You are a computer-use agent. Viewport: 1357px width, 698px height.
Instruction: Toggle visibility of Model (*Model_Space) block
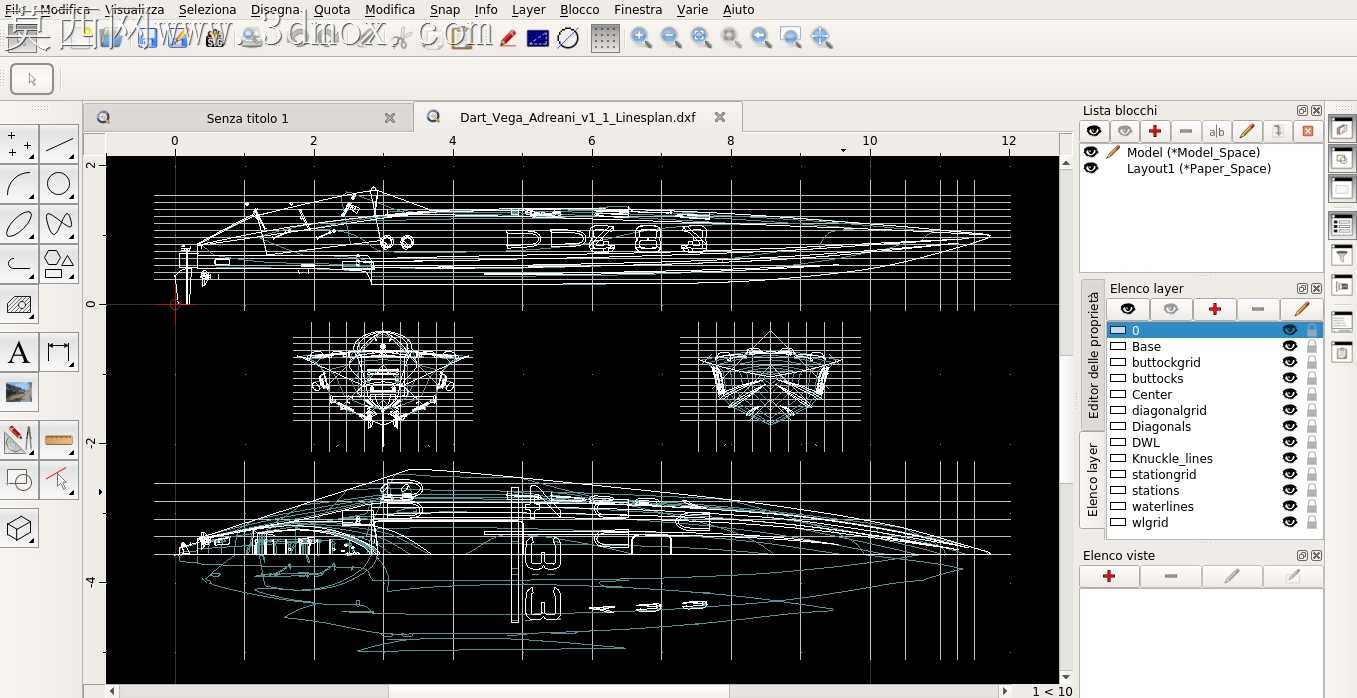tap(1091, 152)
